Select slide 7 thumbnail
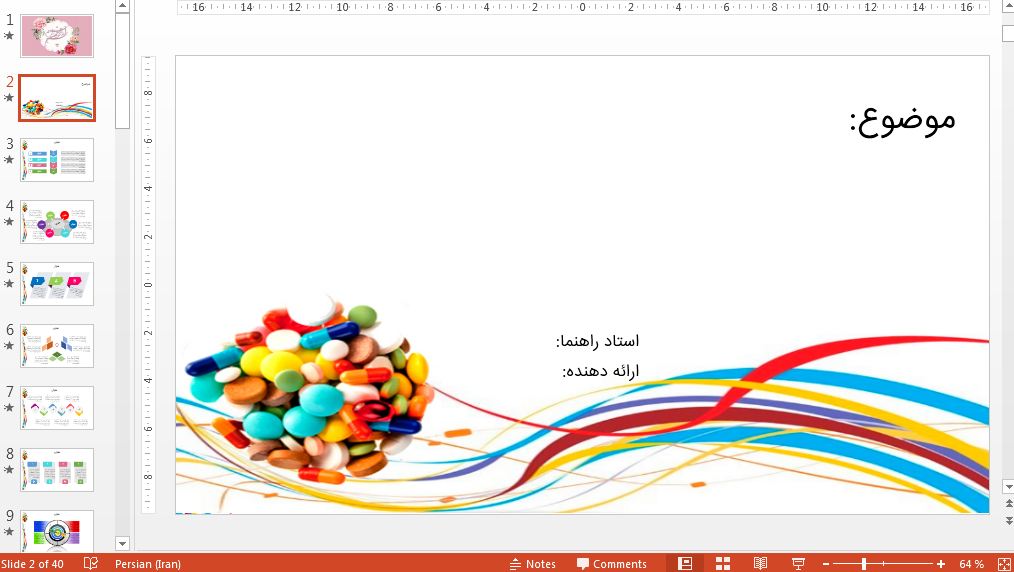The width and height of the screenshot is (1014, 572). (57, 408)
